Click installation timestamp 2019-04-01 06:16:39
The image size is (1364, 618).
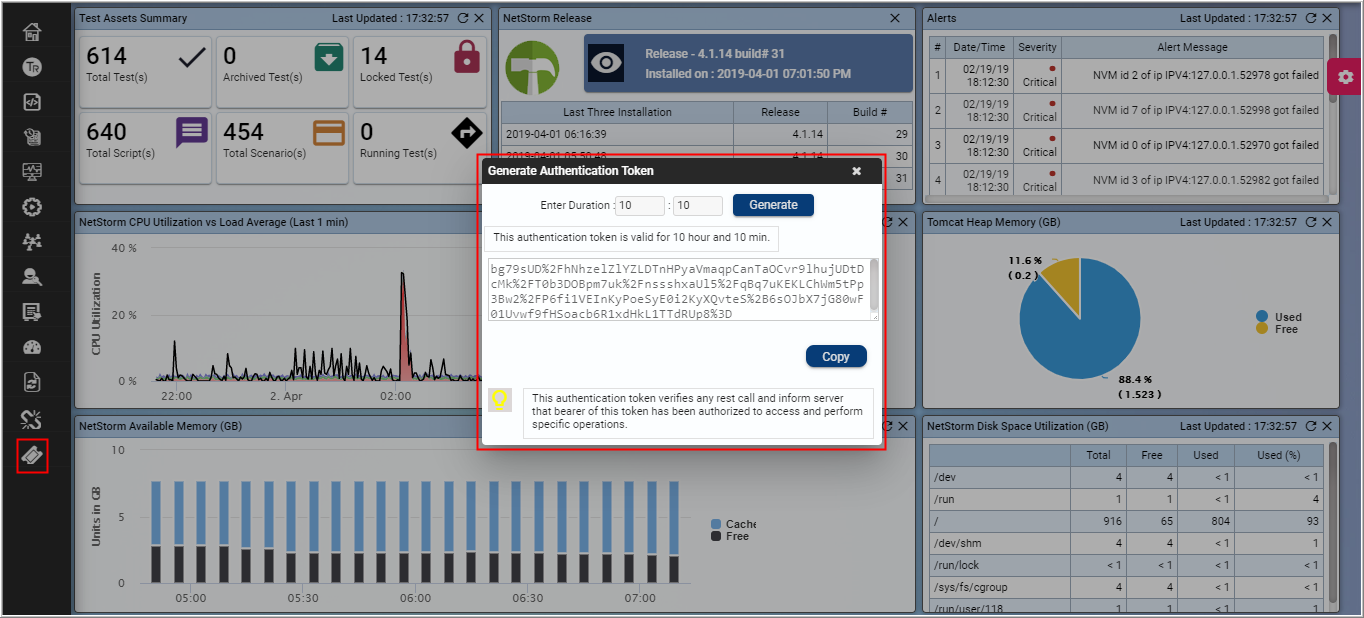[x=554, y=134]
